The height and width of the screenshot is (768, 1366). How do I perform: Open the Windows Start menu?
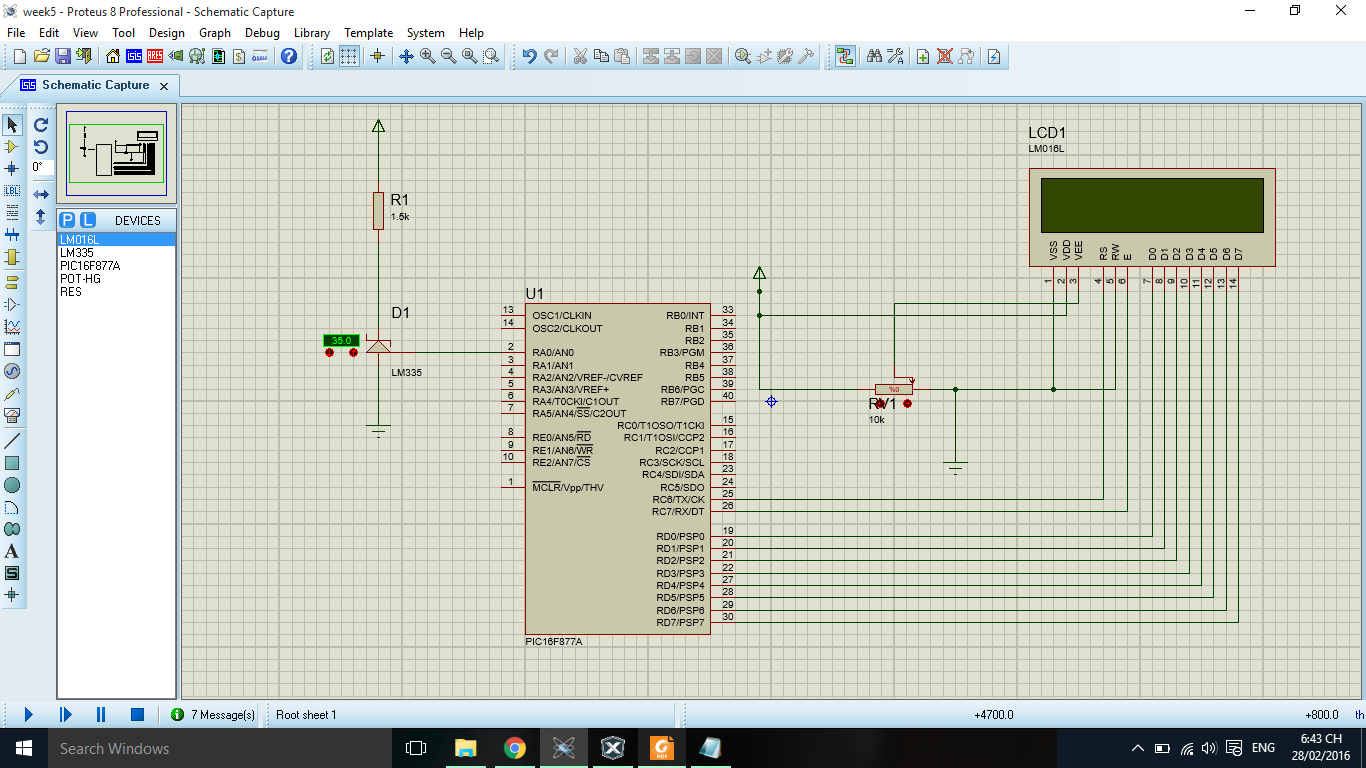23,748
